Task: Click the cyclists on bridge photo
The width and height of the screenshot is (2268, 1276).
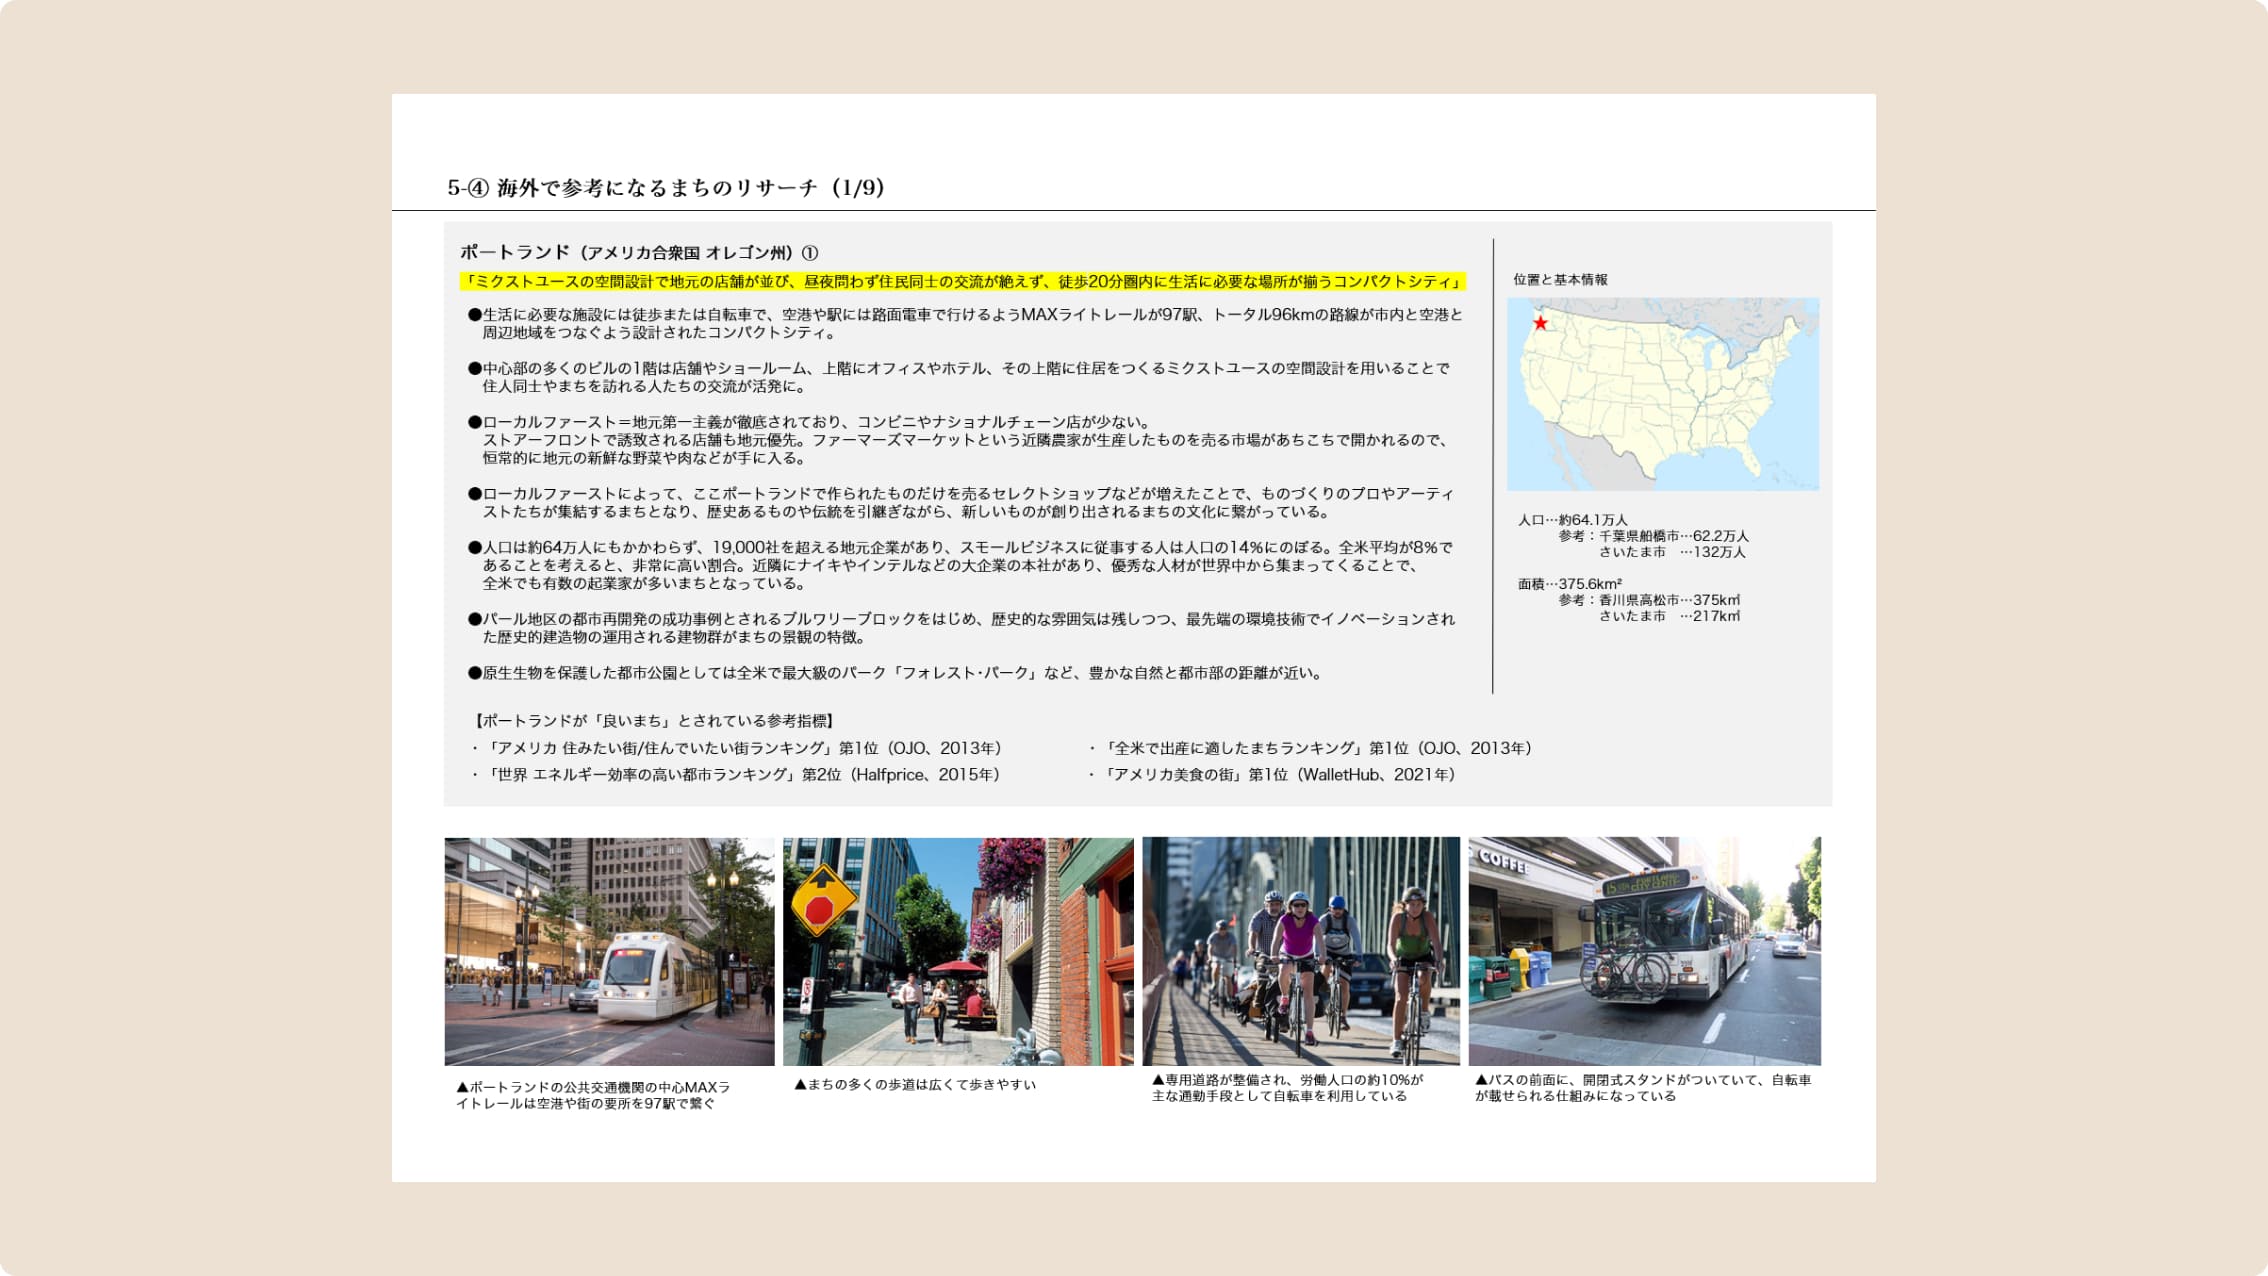Action: (x=1300, y=951)
